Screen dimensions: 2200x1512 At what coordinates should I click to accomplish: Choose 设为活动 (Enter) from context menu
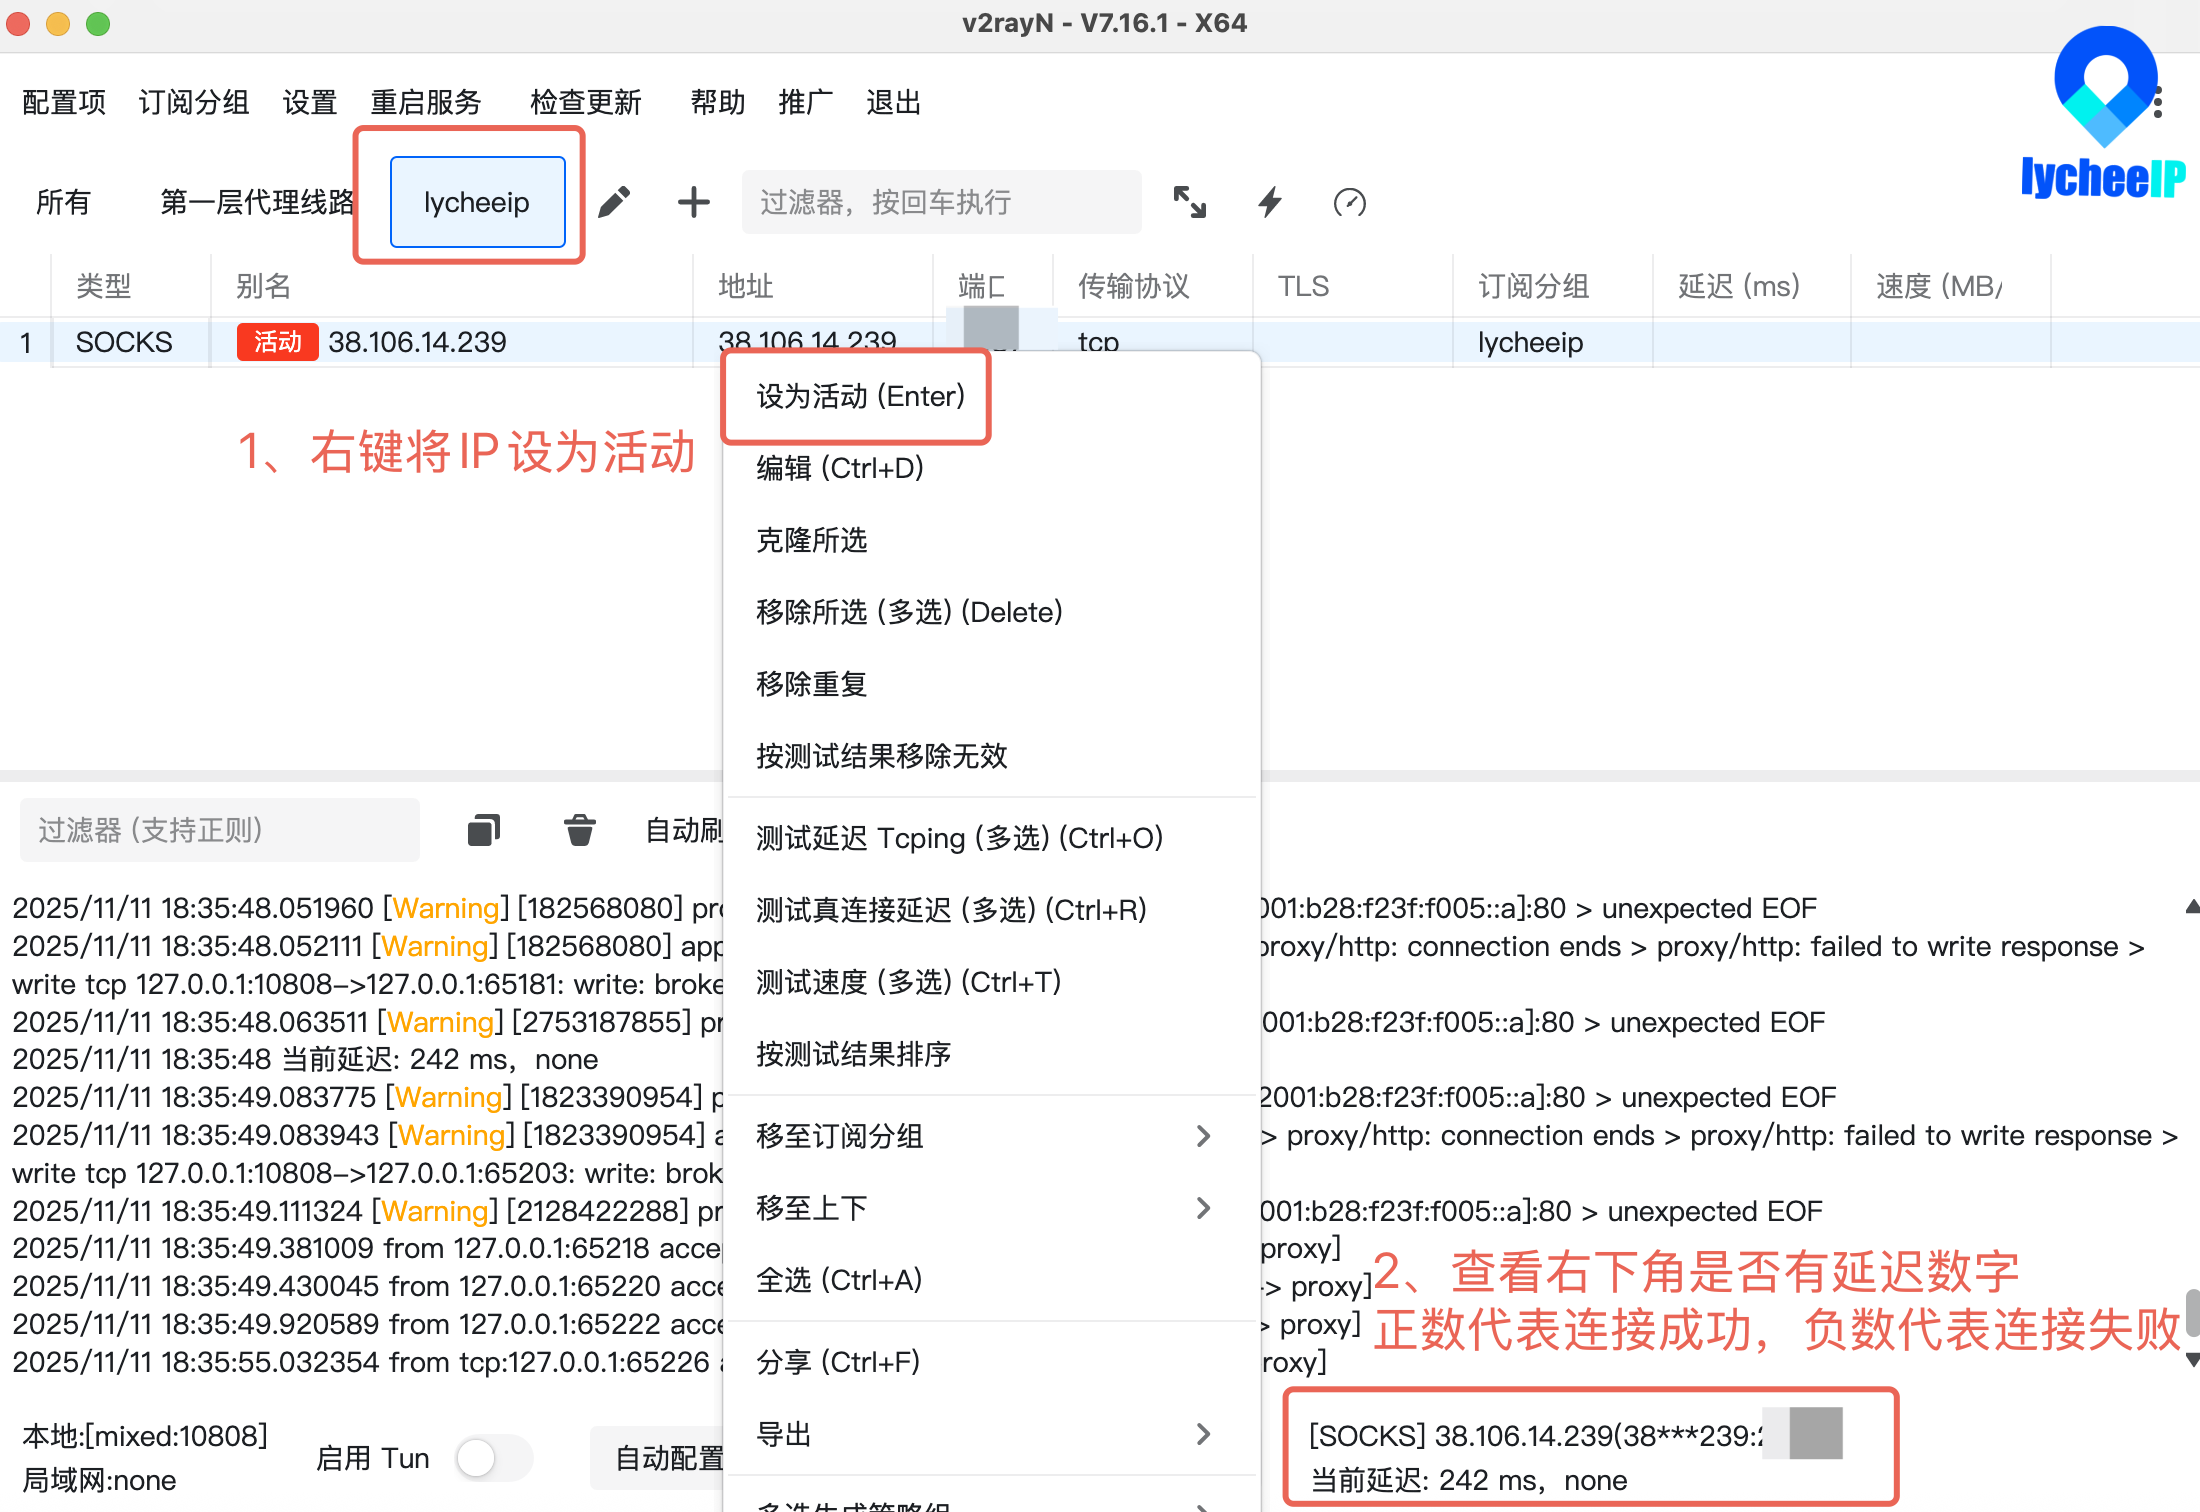click(x=860, y=396)
